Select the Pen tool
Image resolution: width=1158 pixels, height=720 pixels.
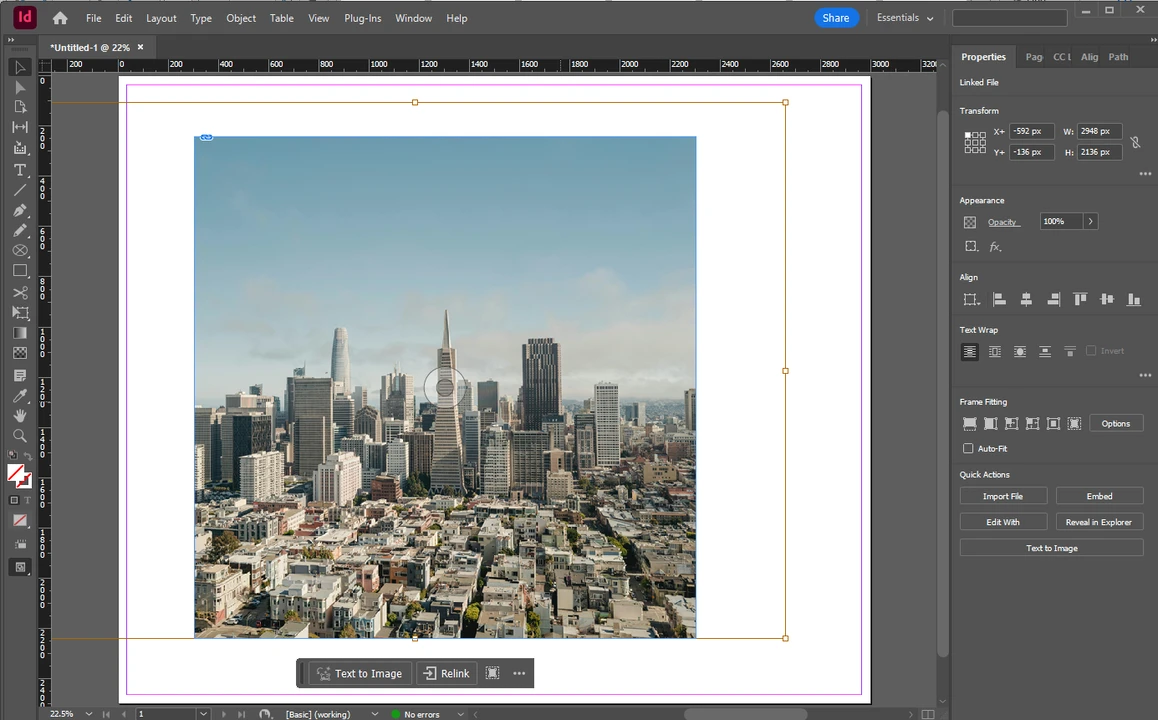click(x=20, y=210)
